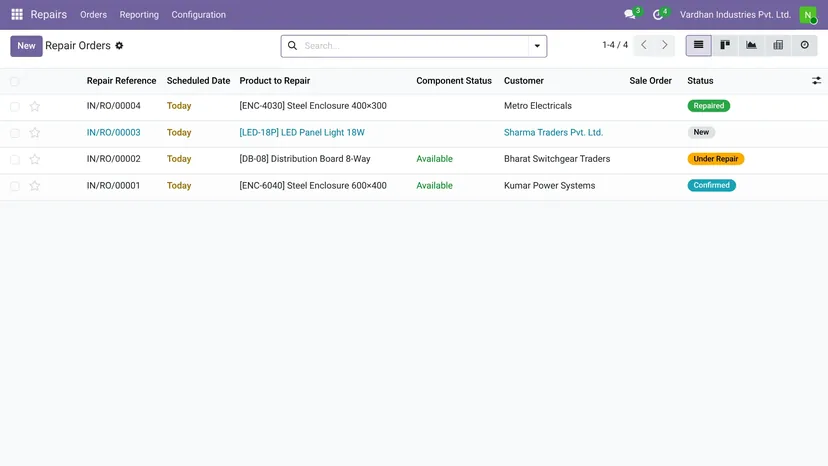Click Steel Enclosure 600×400 product cell
Screen dimensions: 828x466
[313, 185]
